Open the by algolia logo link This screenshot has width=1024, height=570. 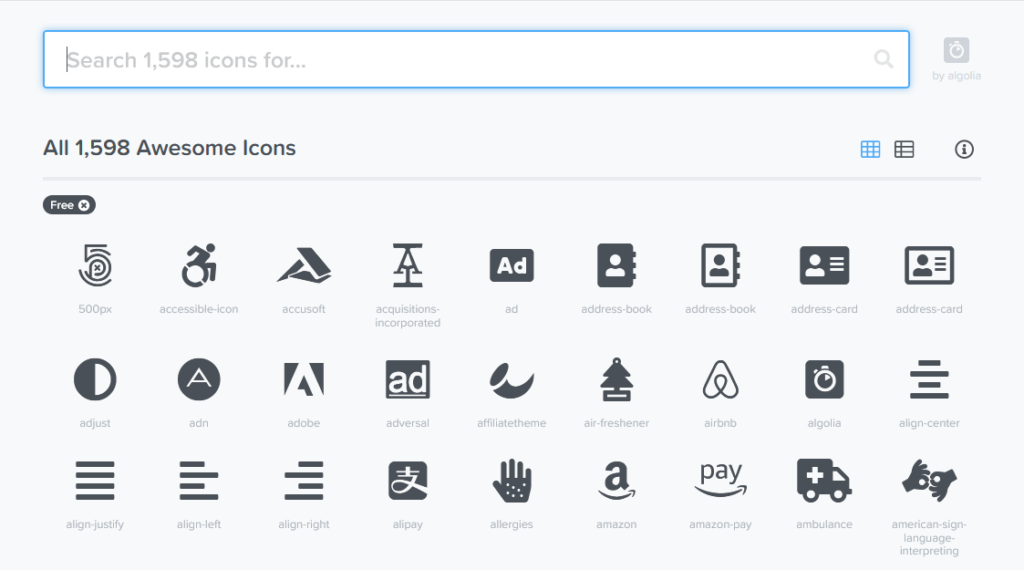tap(956, 59)
